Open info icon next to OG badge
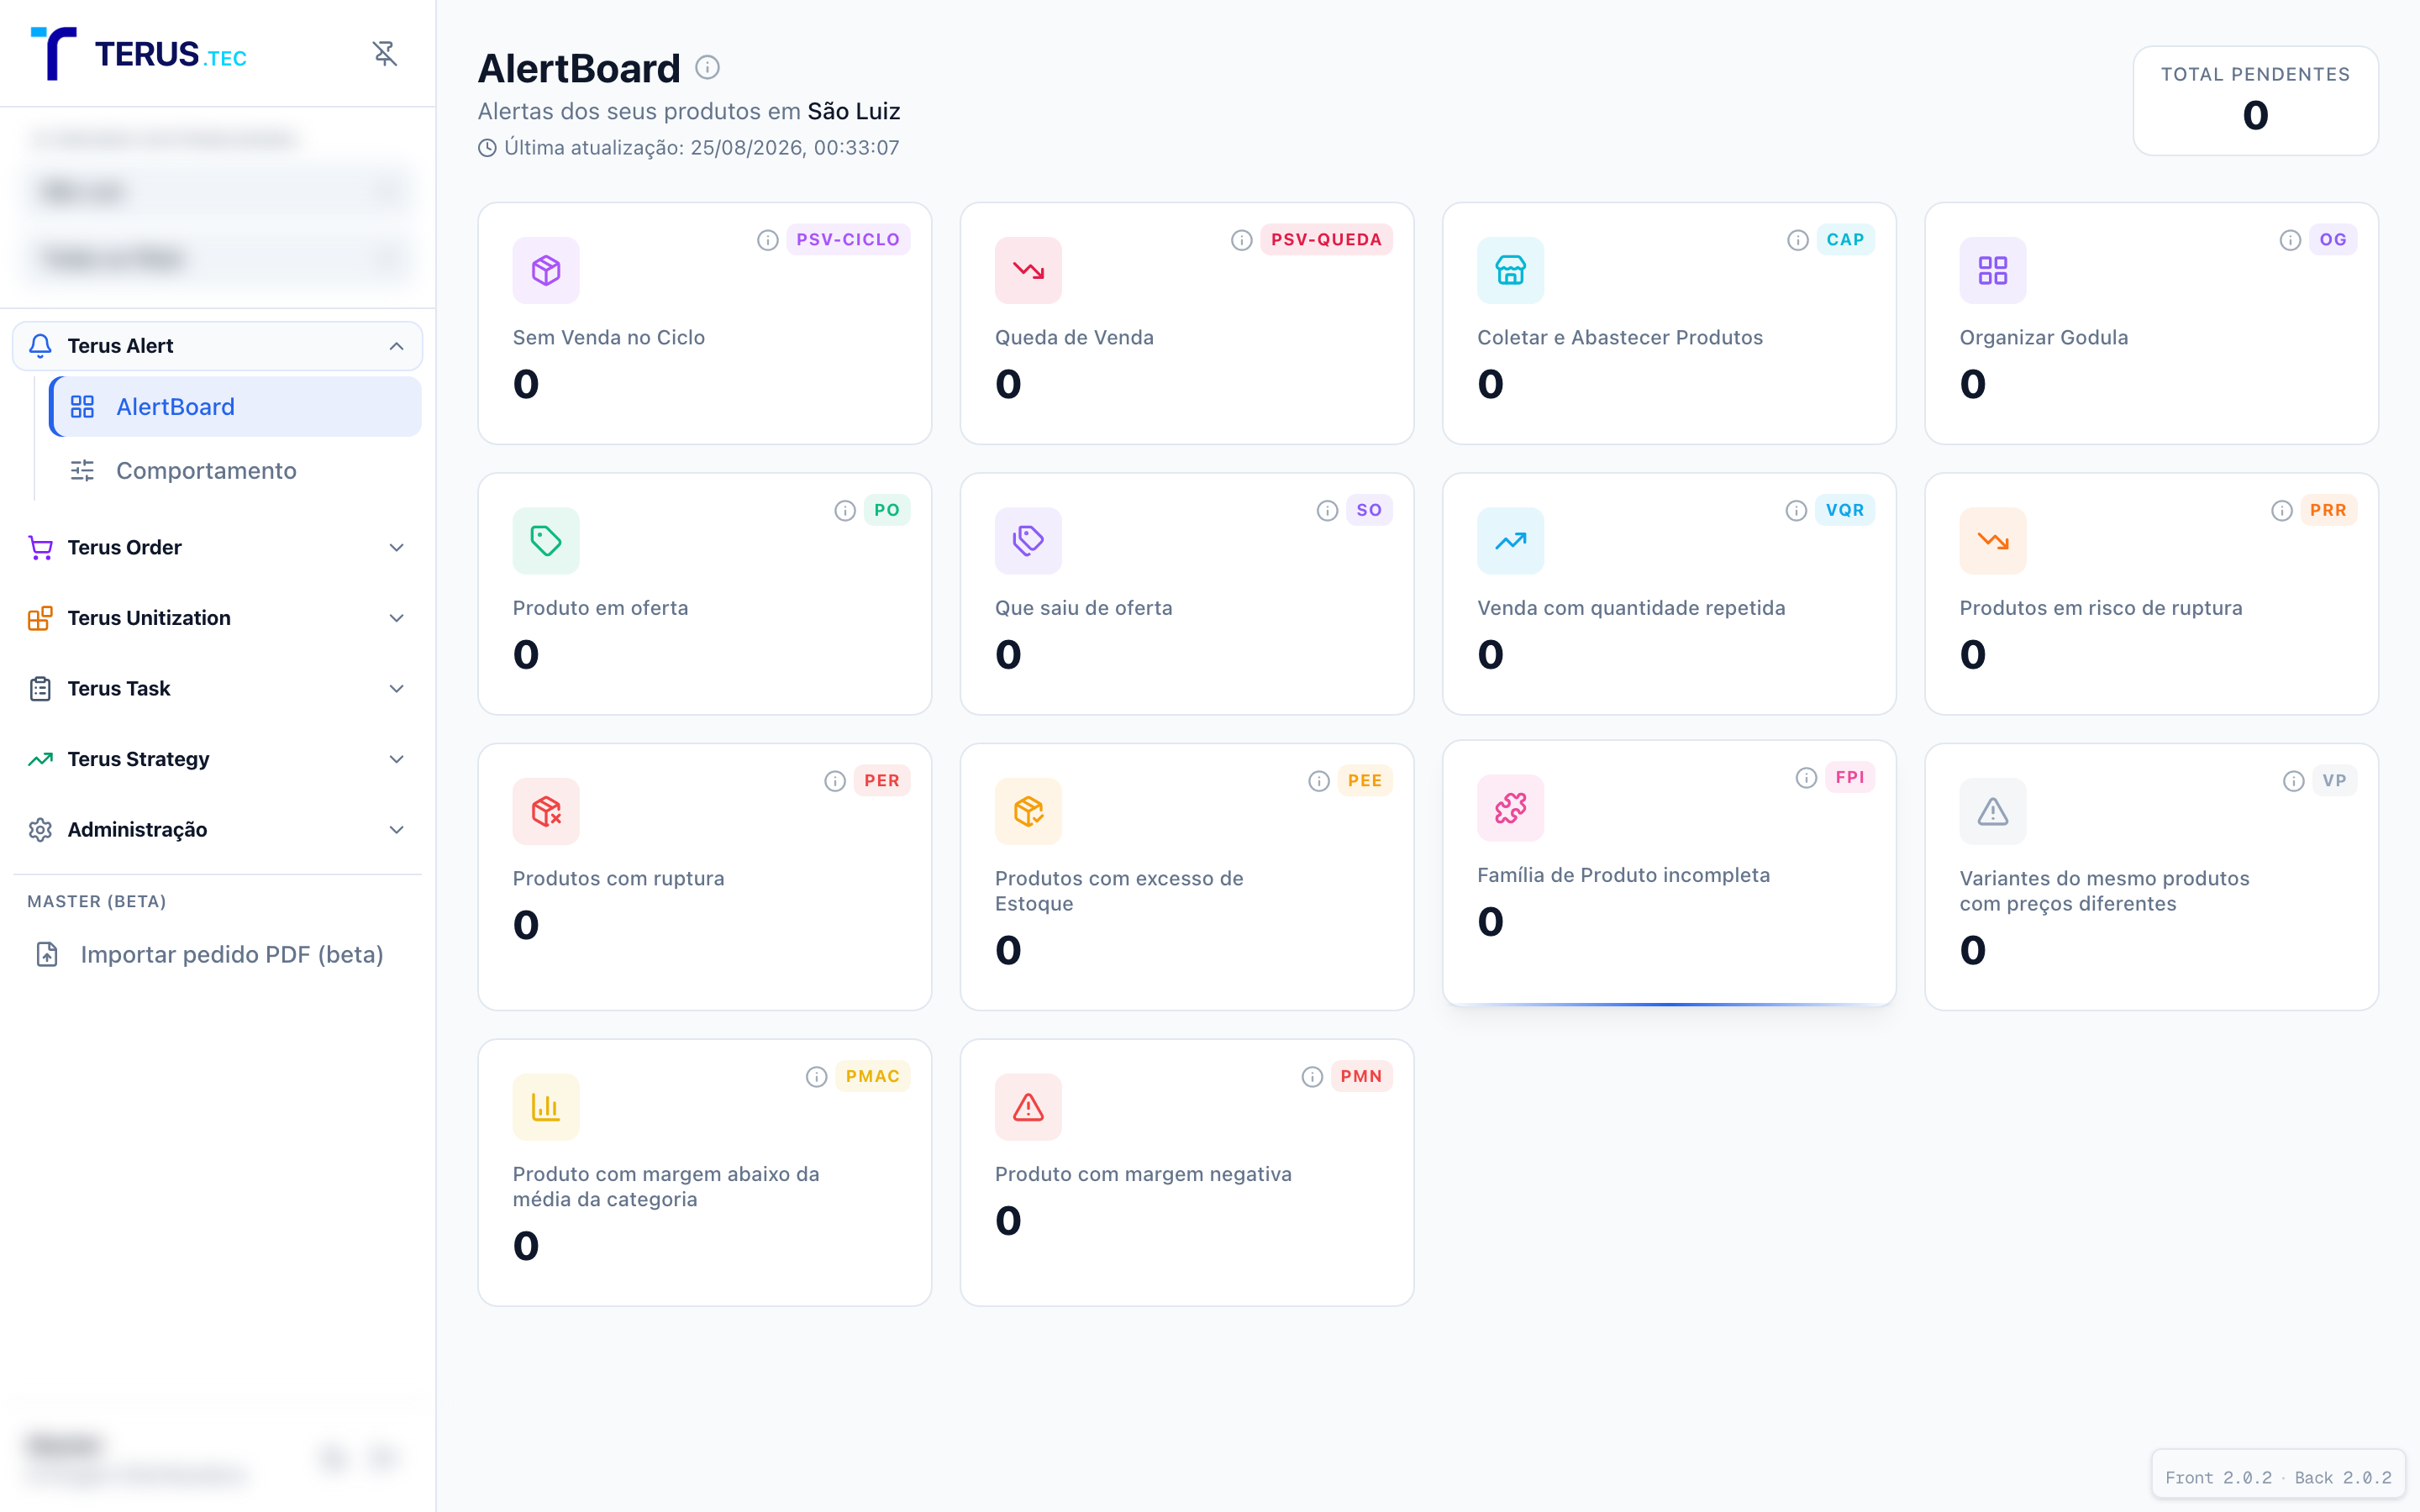 tap(2289, 240)
